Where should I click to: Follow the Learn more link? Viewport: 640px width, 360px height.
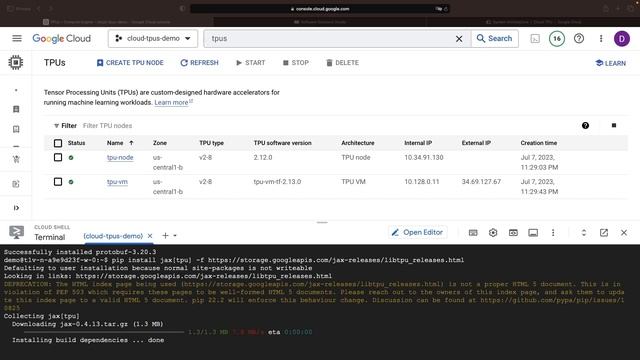171,102
